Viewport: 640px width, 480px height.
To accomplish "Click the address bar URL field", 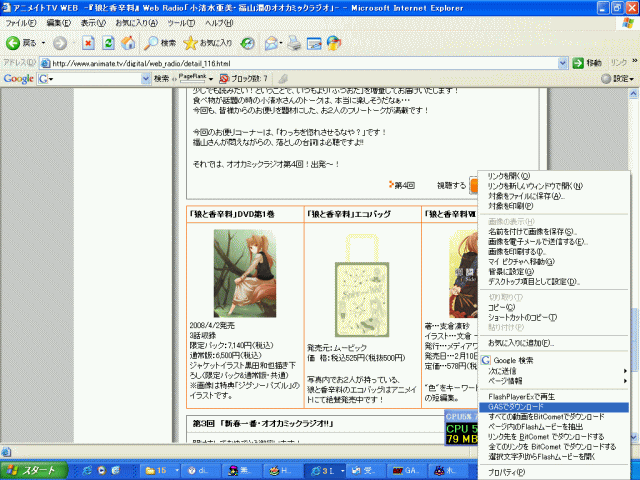I will click(x=304, y=63).
